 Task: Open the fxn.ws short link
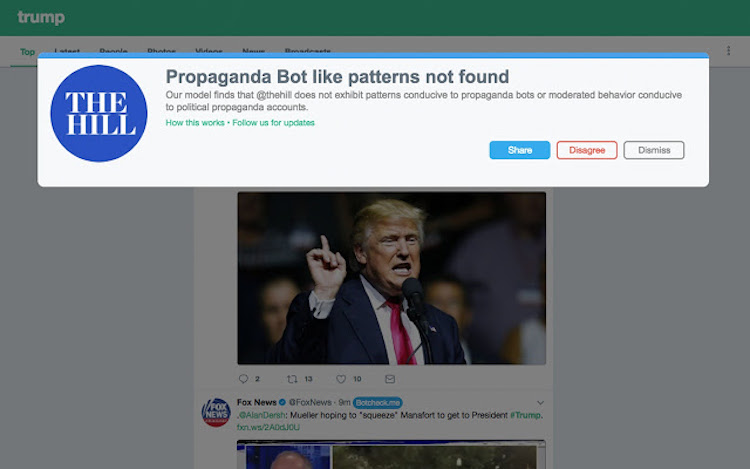tap(268, 427)
